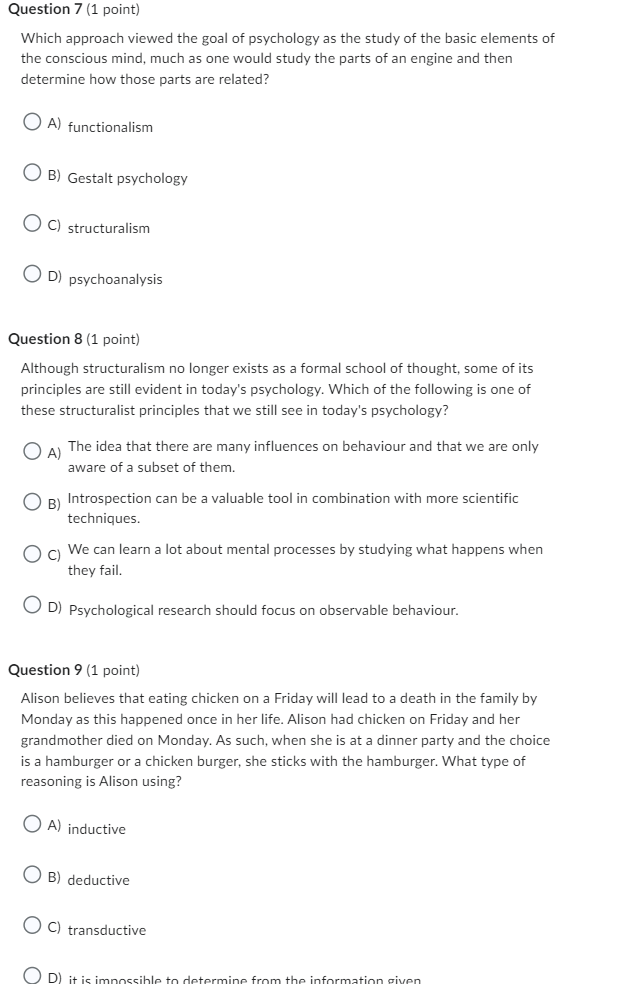Click the text label 'psychoanalysis'
The height and width of the screenshot is (984, 642).
(x=114, y=279)
